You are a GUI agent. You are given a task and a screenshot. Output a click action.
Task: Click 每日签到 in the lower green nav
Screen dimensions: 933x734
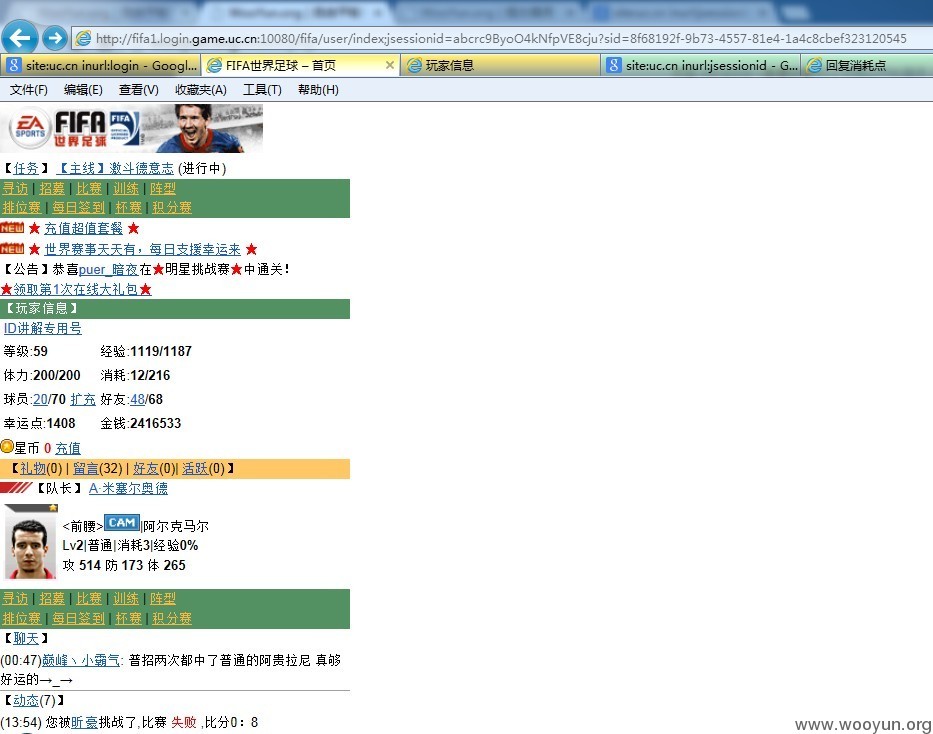pyautogui.click(x=79, y=619)
